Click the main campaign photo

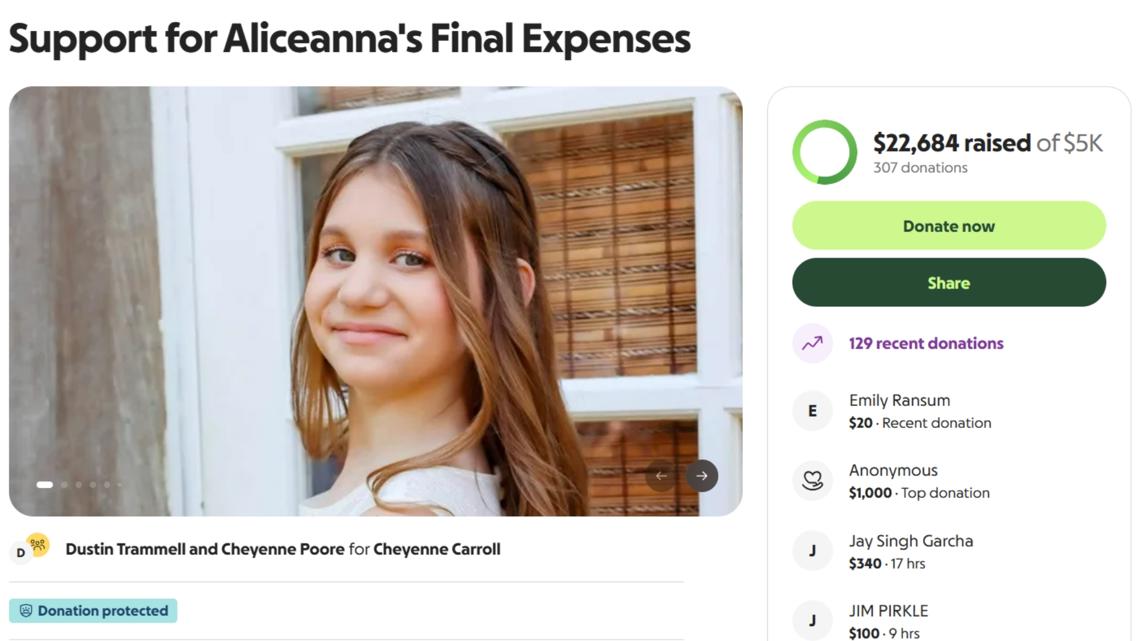click(x=375, y=300)
